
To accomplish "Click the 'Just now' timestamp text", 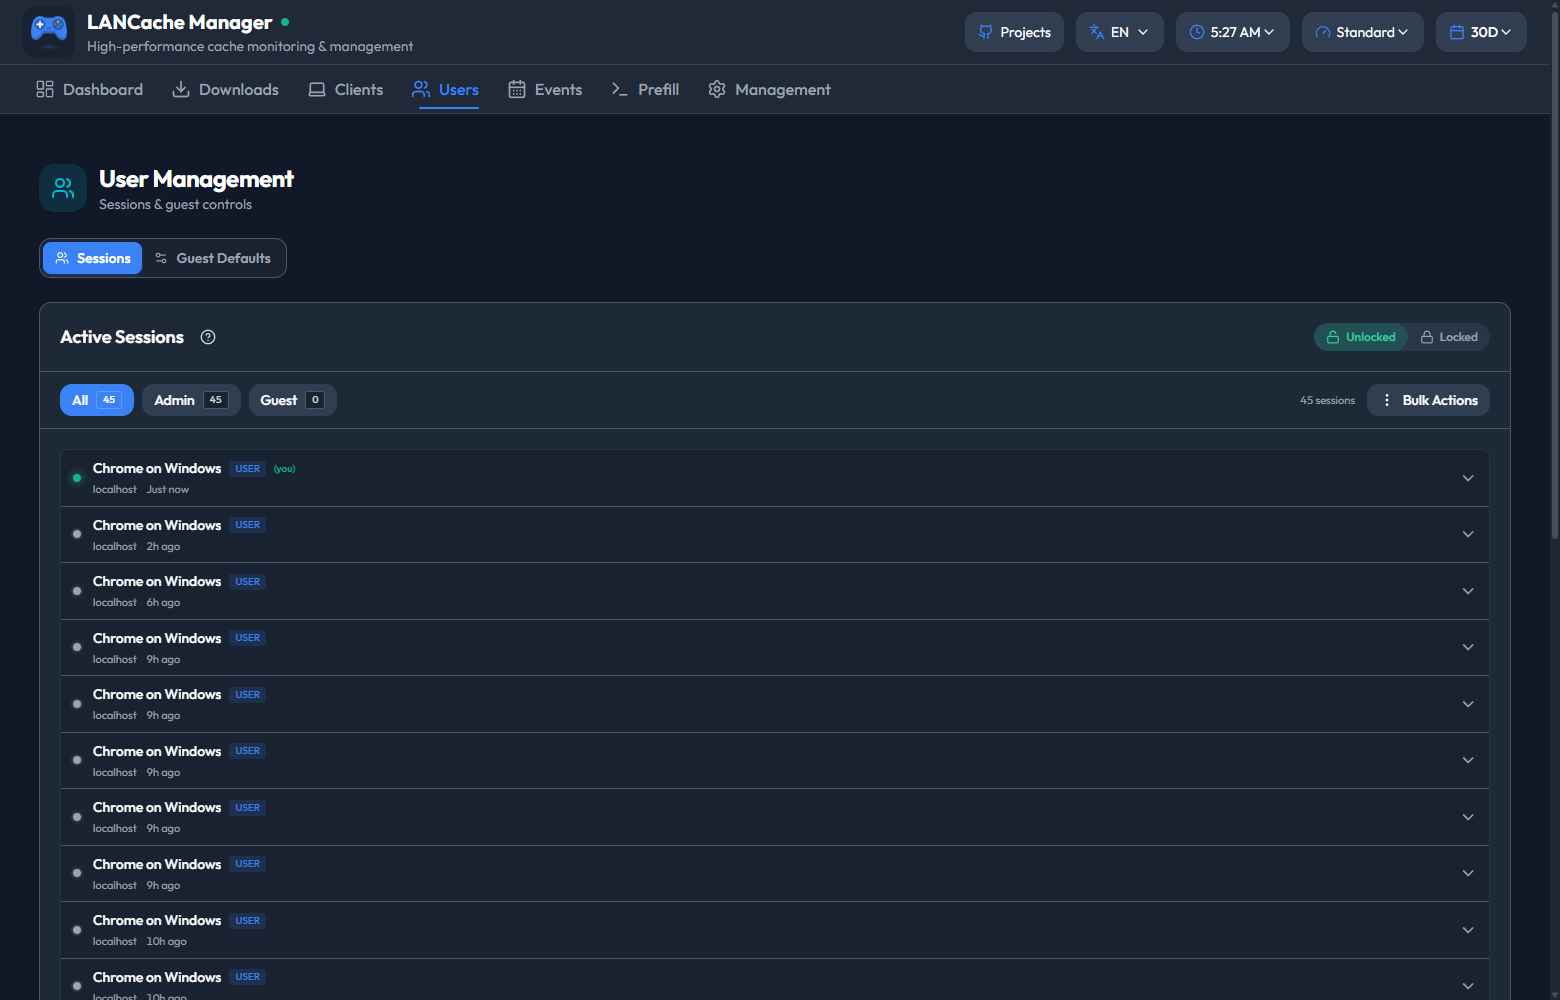I will (x=168, y=490).
